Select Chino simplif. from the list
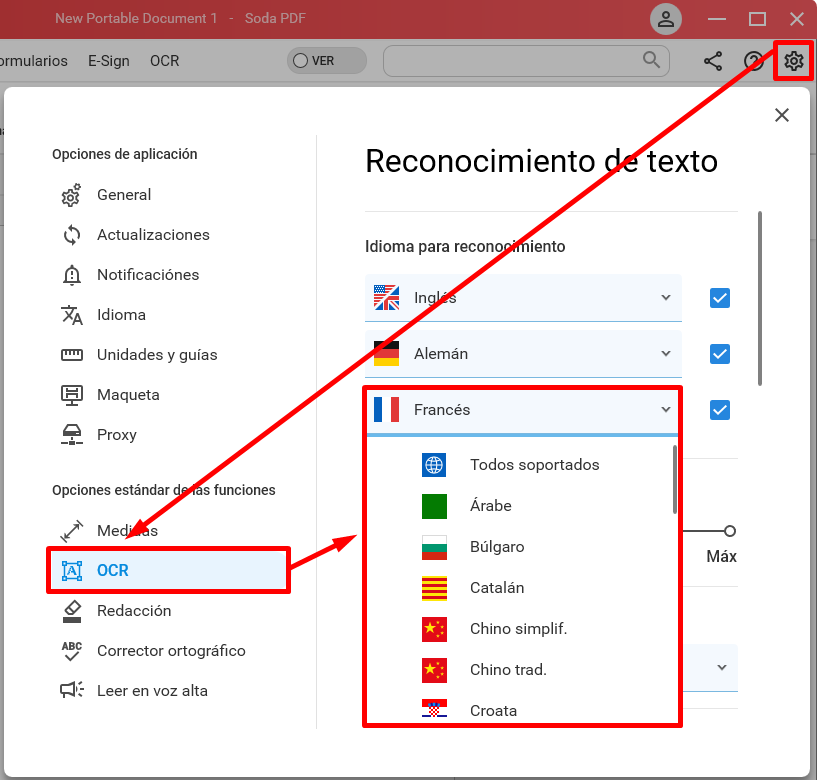Viewport: 817px width, 780px height. tap(520, 629)
